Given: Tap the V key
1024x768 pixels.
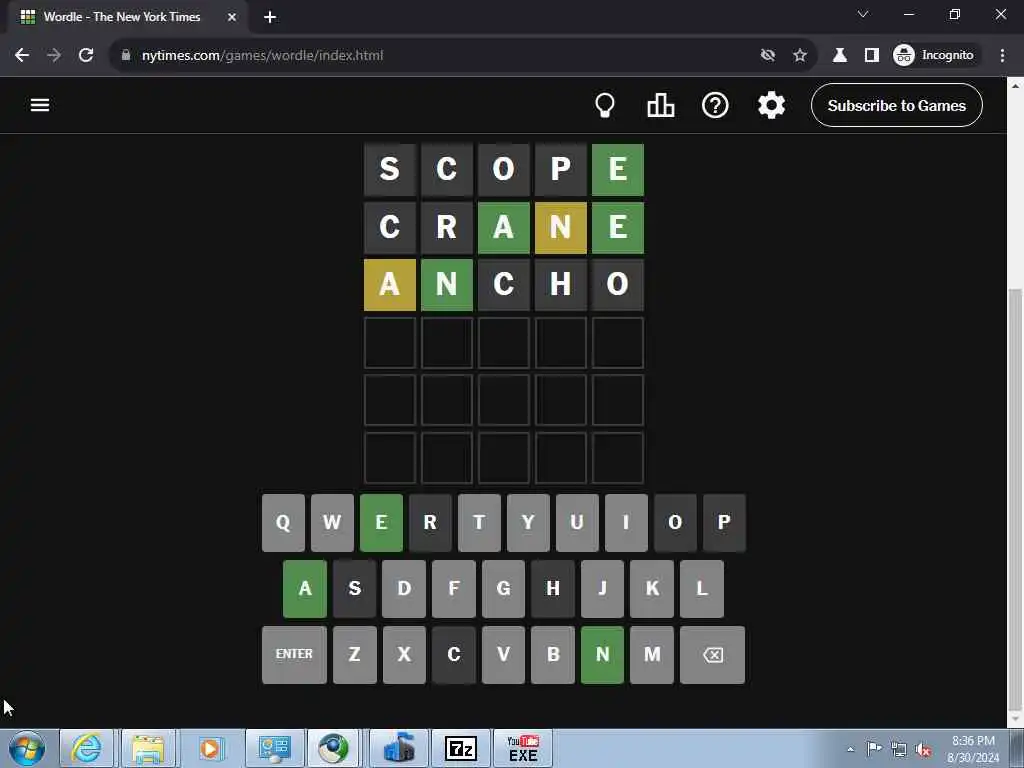Looking at the screenshot, I should click(504, 654).
